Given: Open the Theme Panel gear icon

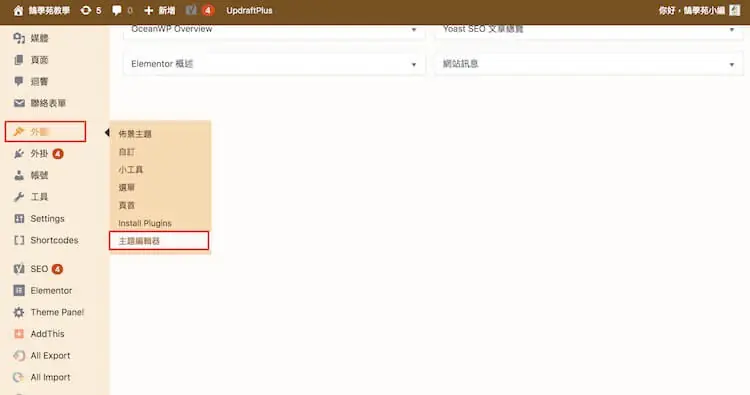Looking at the screenshot, I should [x=19, y=312].
